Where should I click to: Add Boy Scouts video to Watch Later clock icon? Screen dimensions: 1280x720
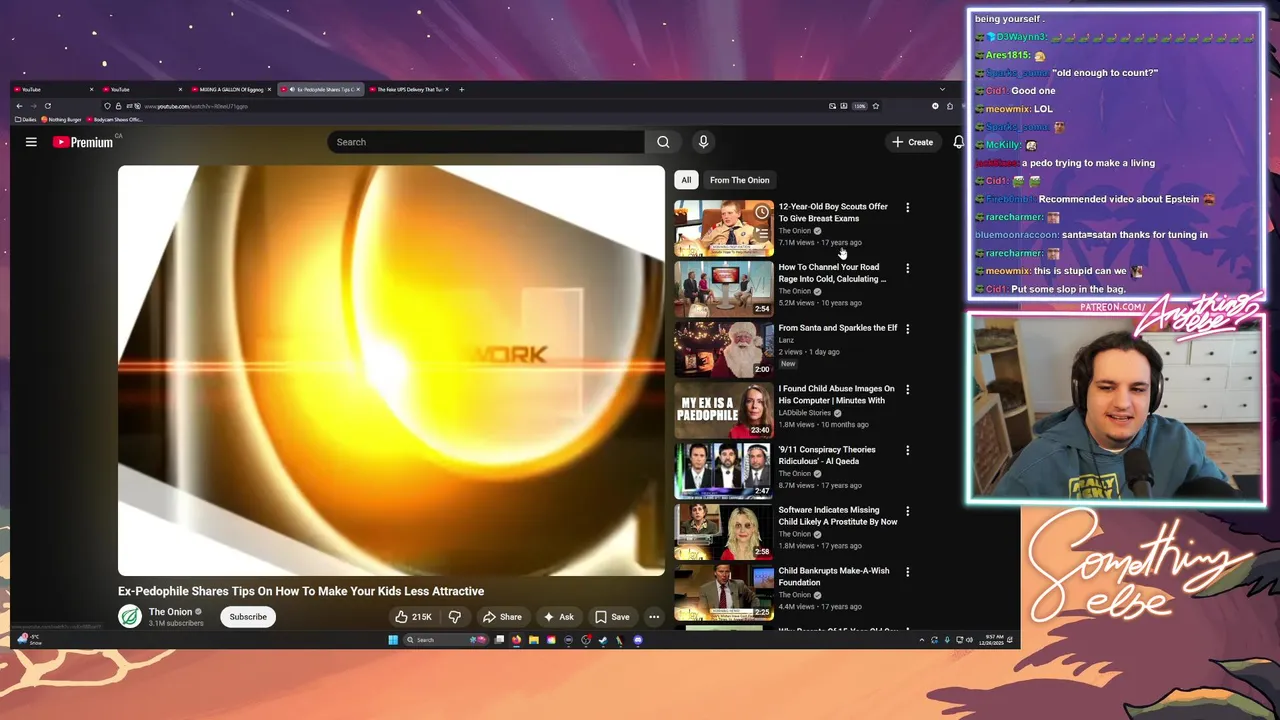pos(762,212)
